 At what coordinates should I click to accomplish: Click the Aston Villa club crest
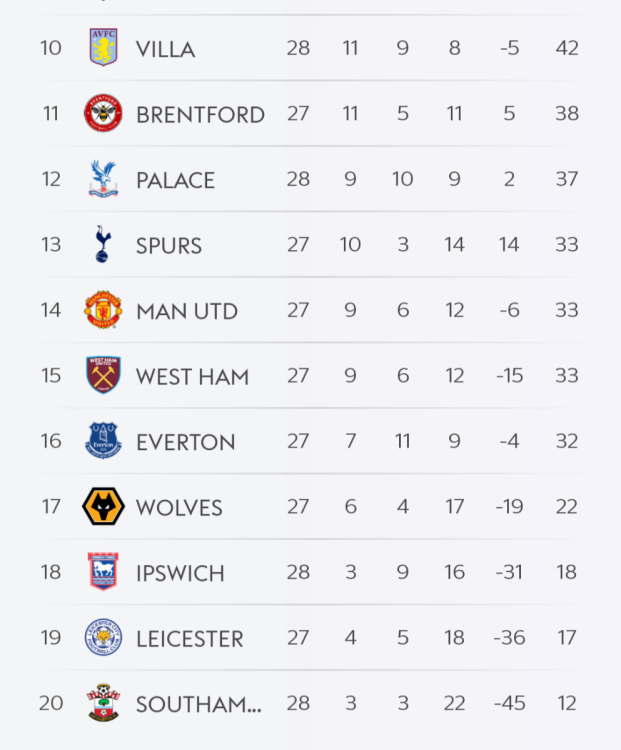coord(102,48)
